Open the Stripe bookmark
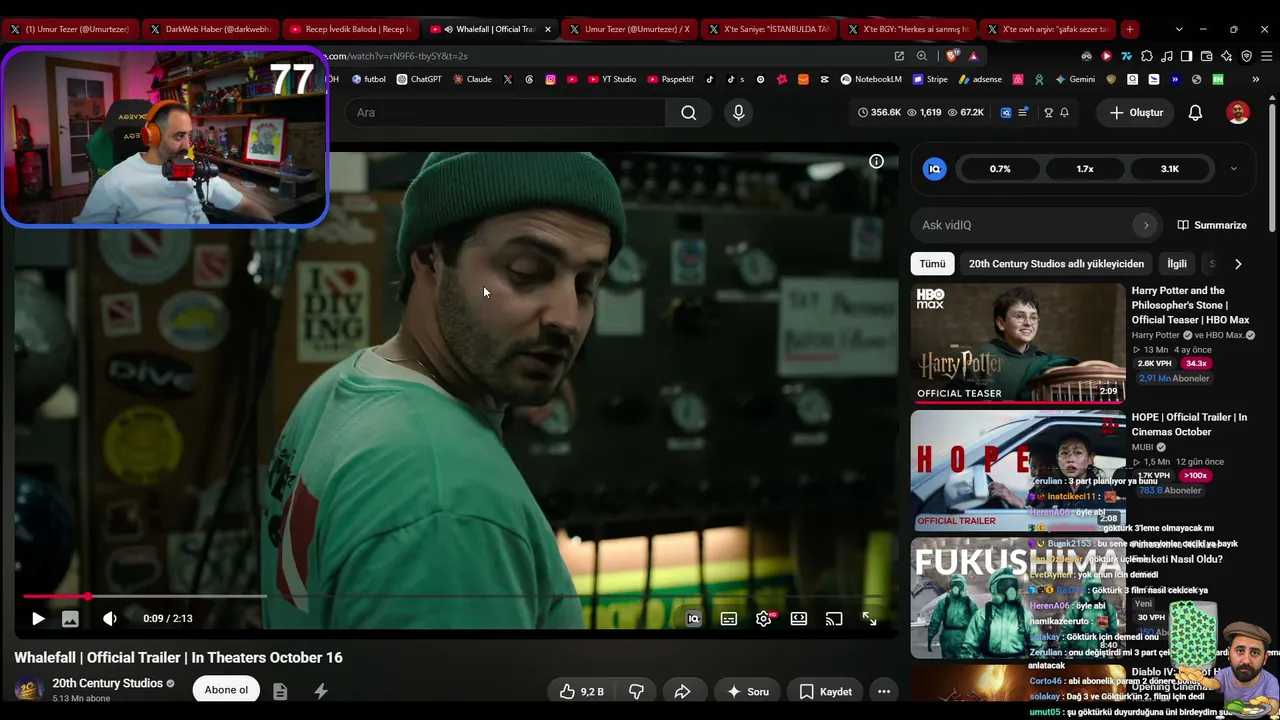The width and height of the screenshot is (1280, 720). (x=930, y=79)
